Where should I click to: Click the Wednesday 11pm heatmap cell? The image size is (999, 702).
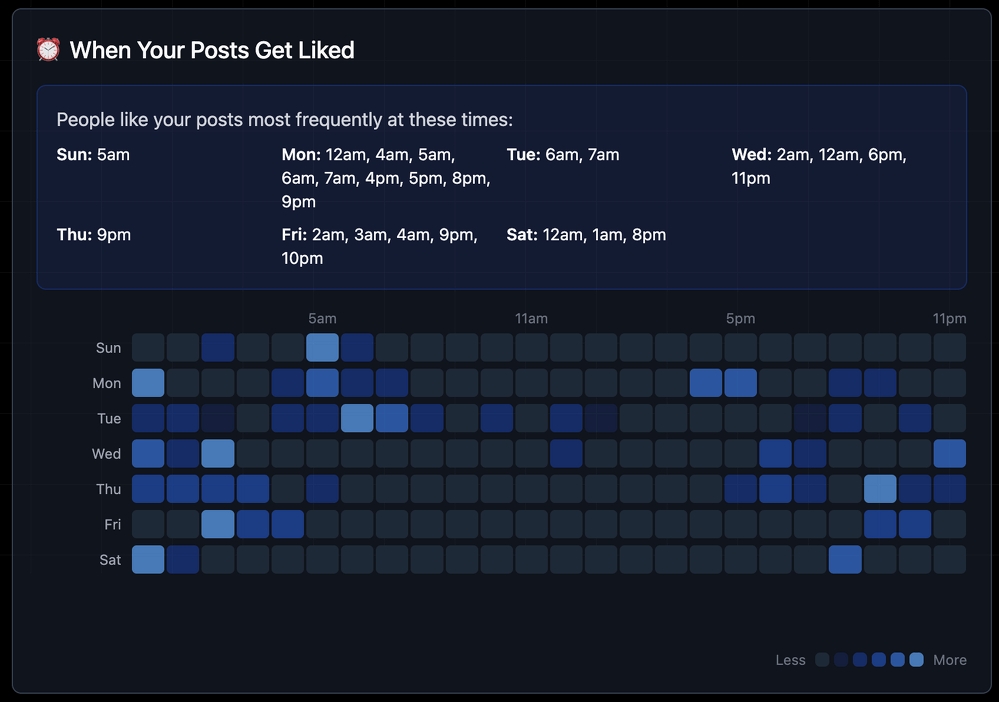pyautogui.click(x=950, y=454)
